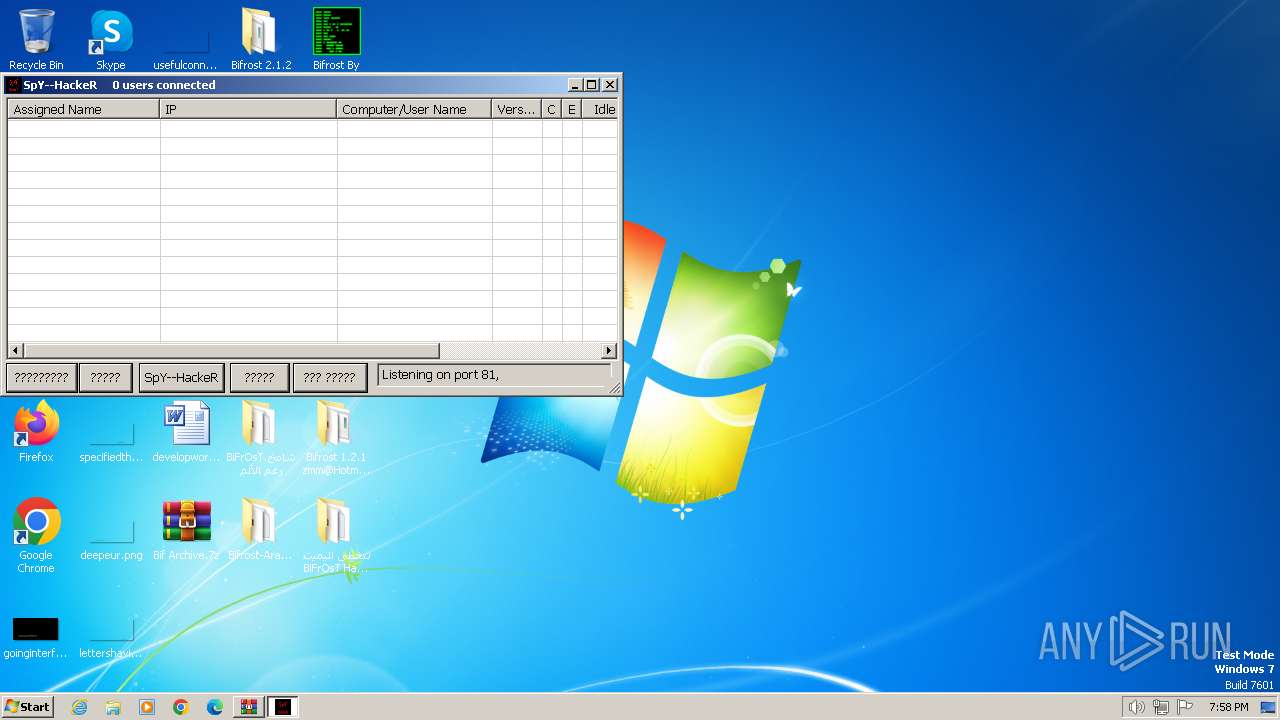Screen dimensions: 1280x720
Task: Open the Bifrost By desktop icon
Action: tap(336, 40)
